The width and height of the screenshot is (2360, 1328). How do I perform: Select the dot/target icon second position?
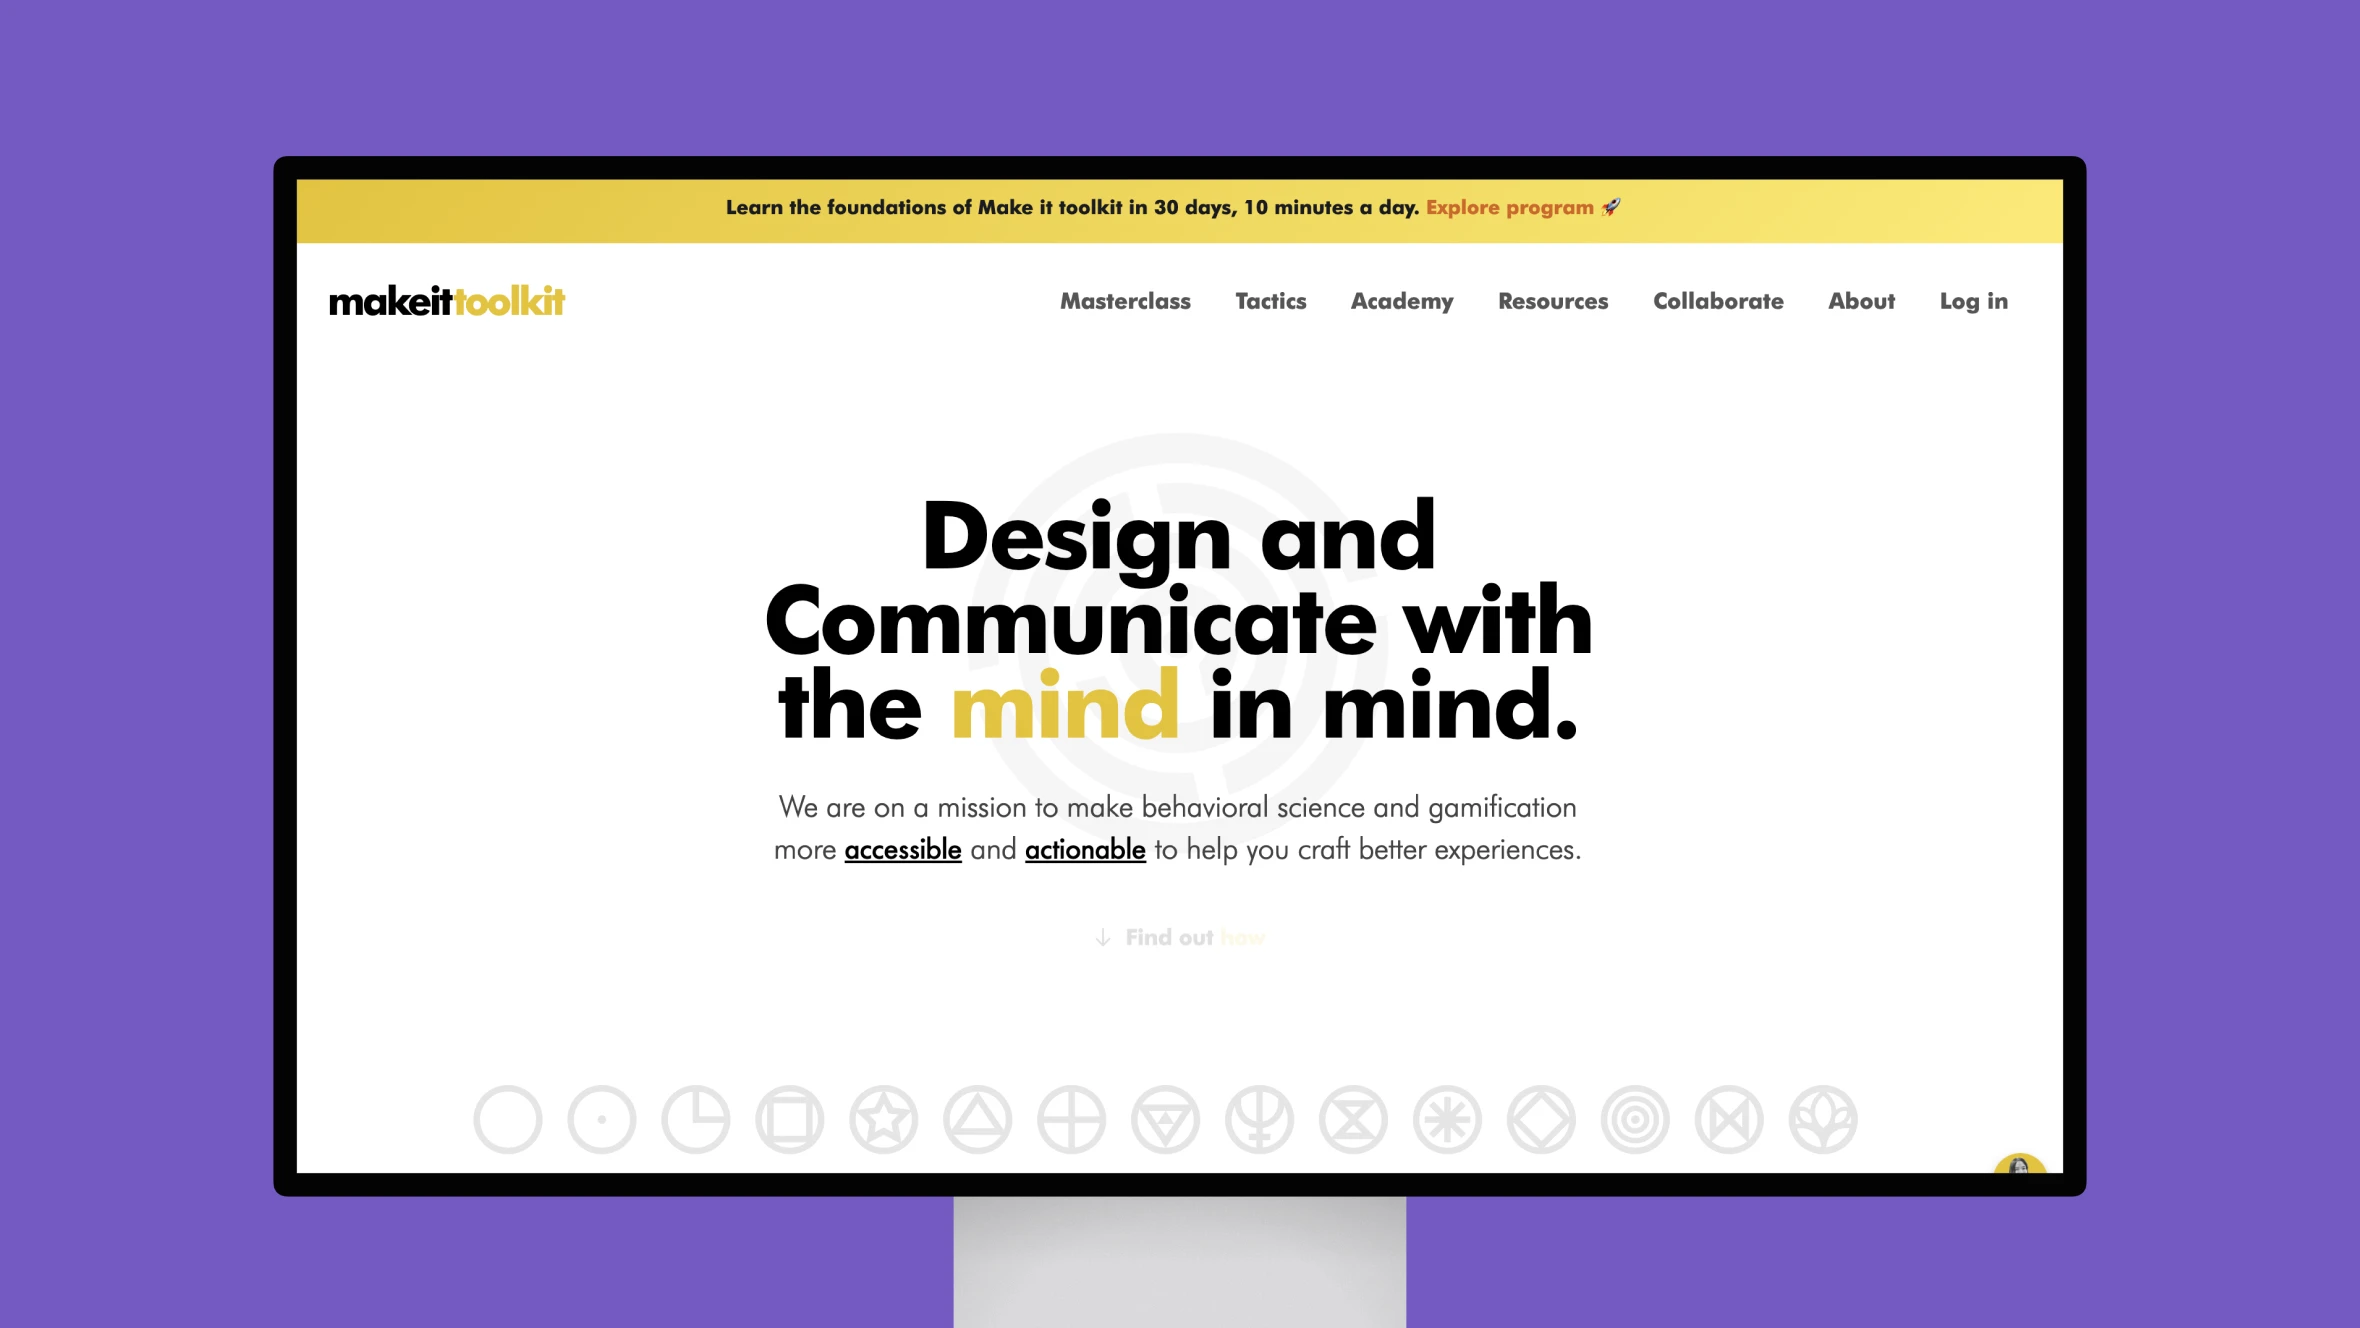pyautogui.click(x=600, y=1119)
